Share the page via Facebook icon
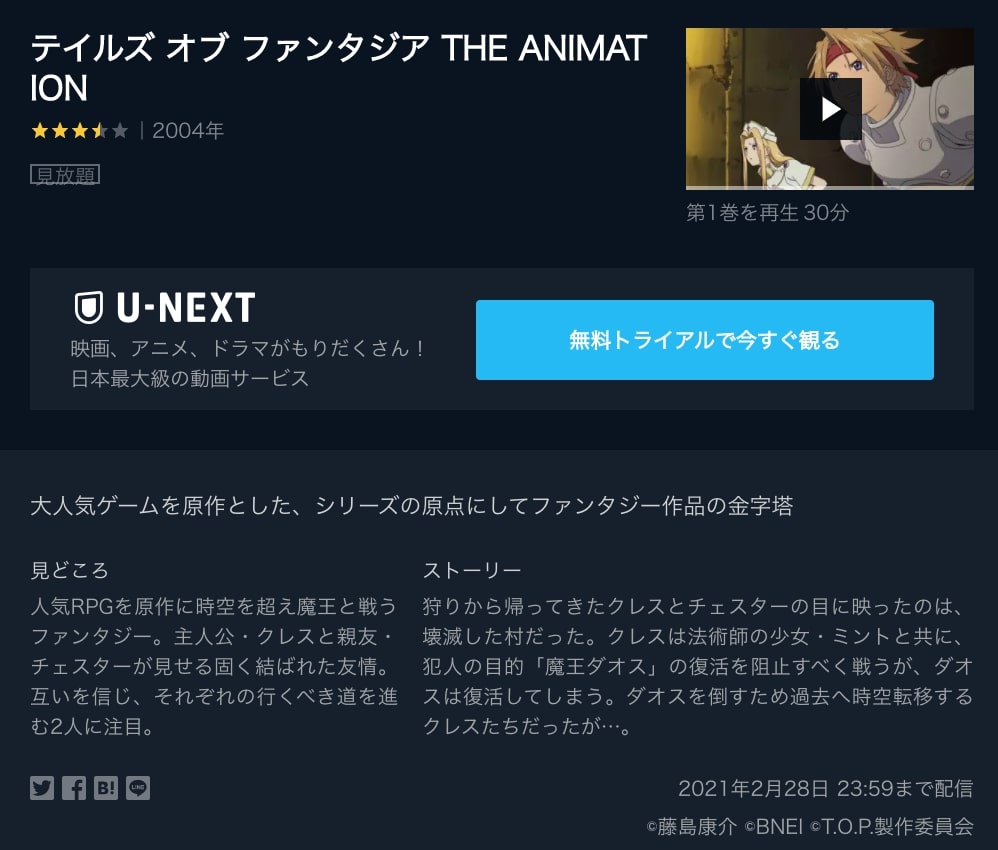Image resolution: width=998 pixels, height=850 pixels. click(x=74, y=788)
